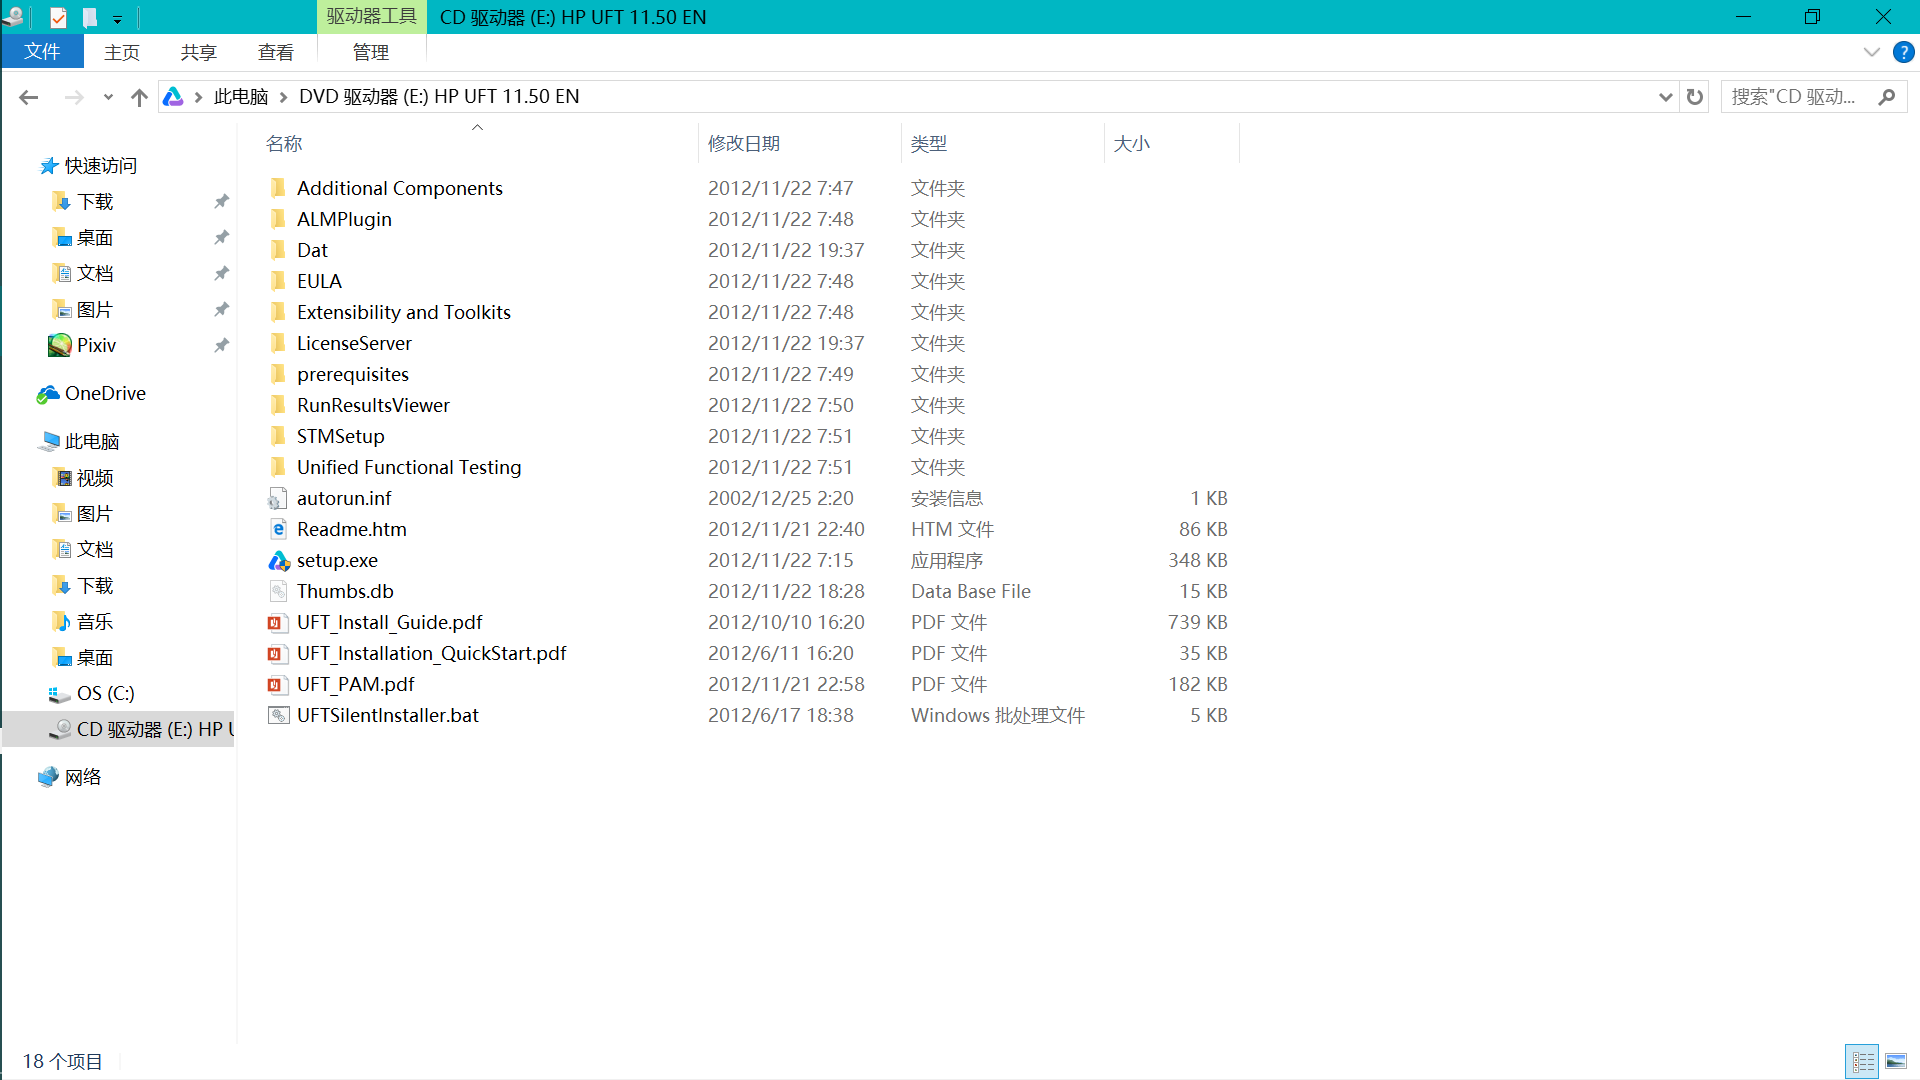Open the 文件 menu tab

[42, 52]
